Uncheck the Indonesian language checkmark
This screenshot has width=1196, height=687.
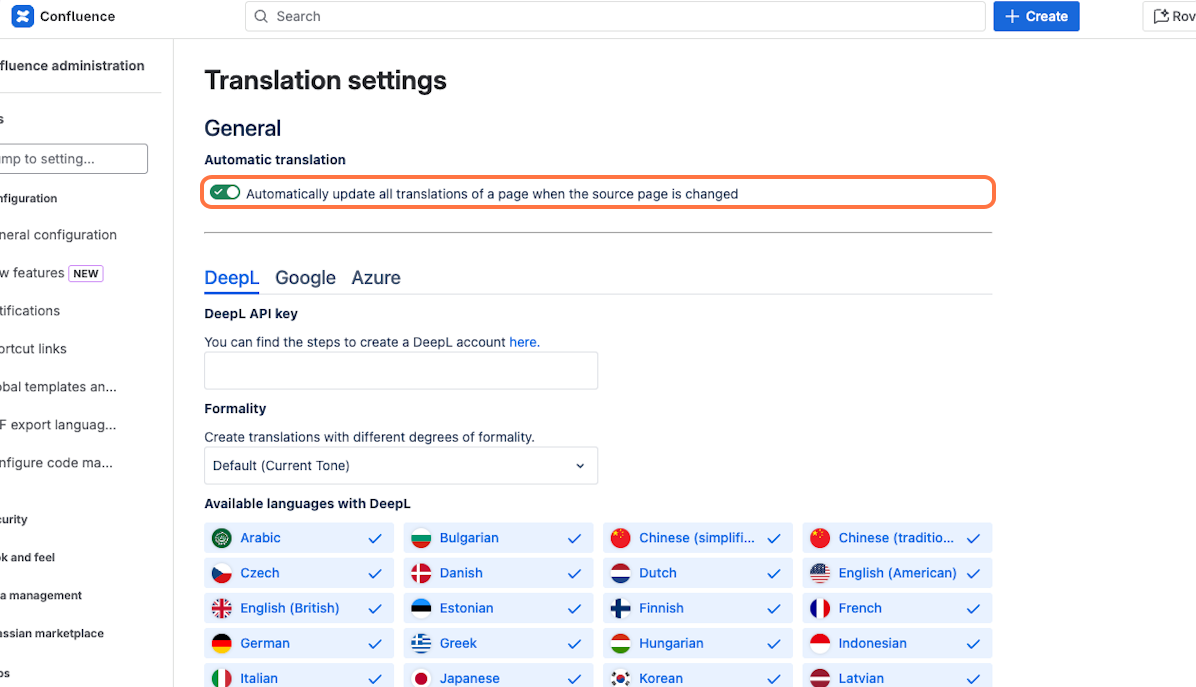pos(973,644)
